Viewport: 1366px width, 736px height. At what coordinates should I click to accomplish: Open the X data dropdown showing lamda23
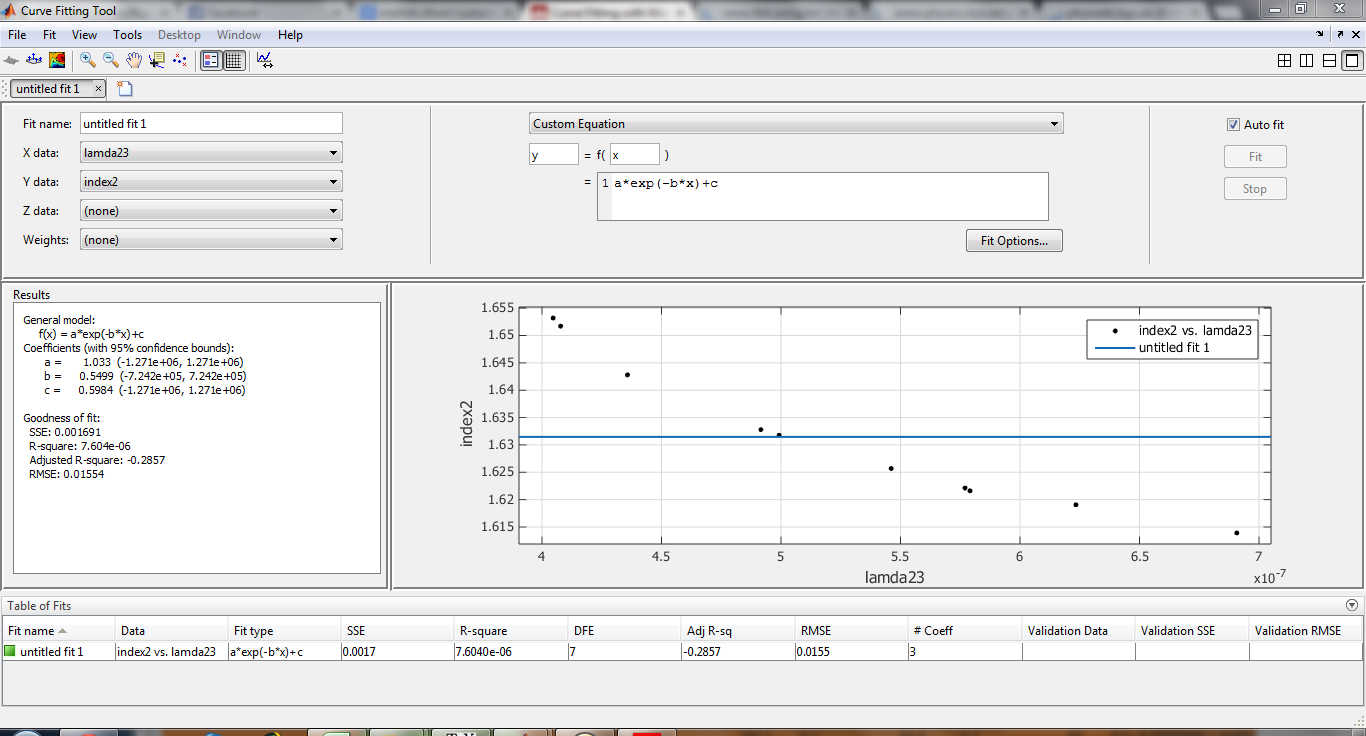click(211, 153)
